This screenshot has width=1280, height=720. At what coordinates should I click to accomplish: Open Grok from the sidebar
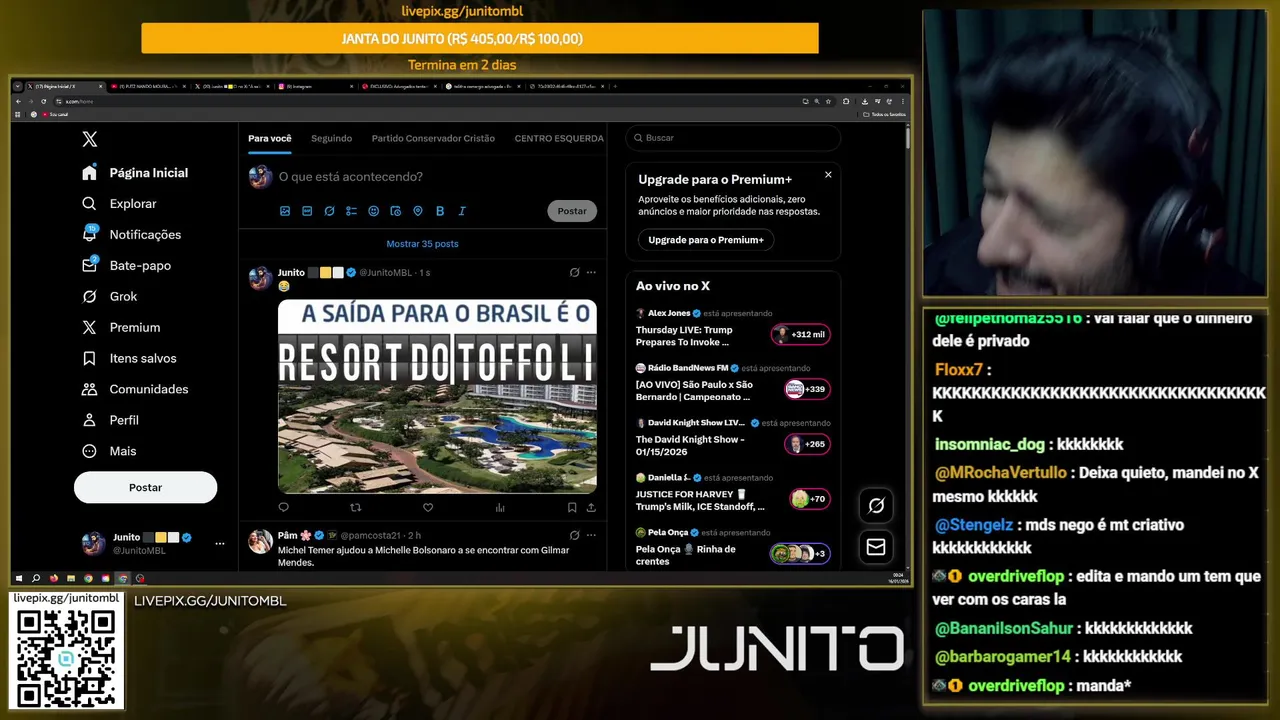pos(109,297)
